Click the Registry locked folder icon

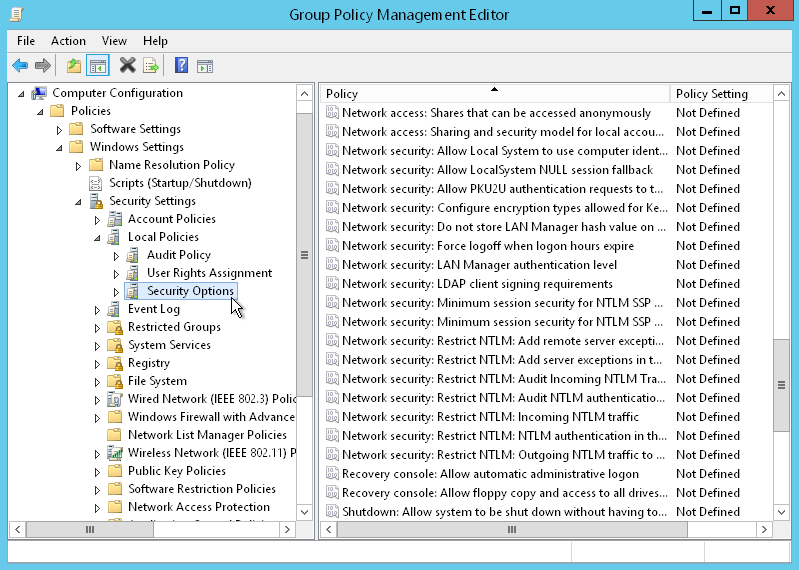tap(115, 364)
